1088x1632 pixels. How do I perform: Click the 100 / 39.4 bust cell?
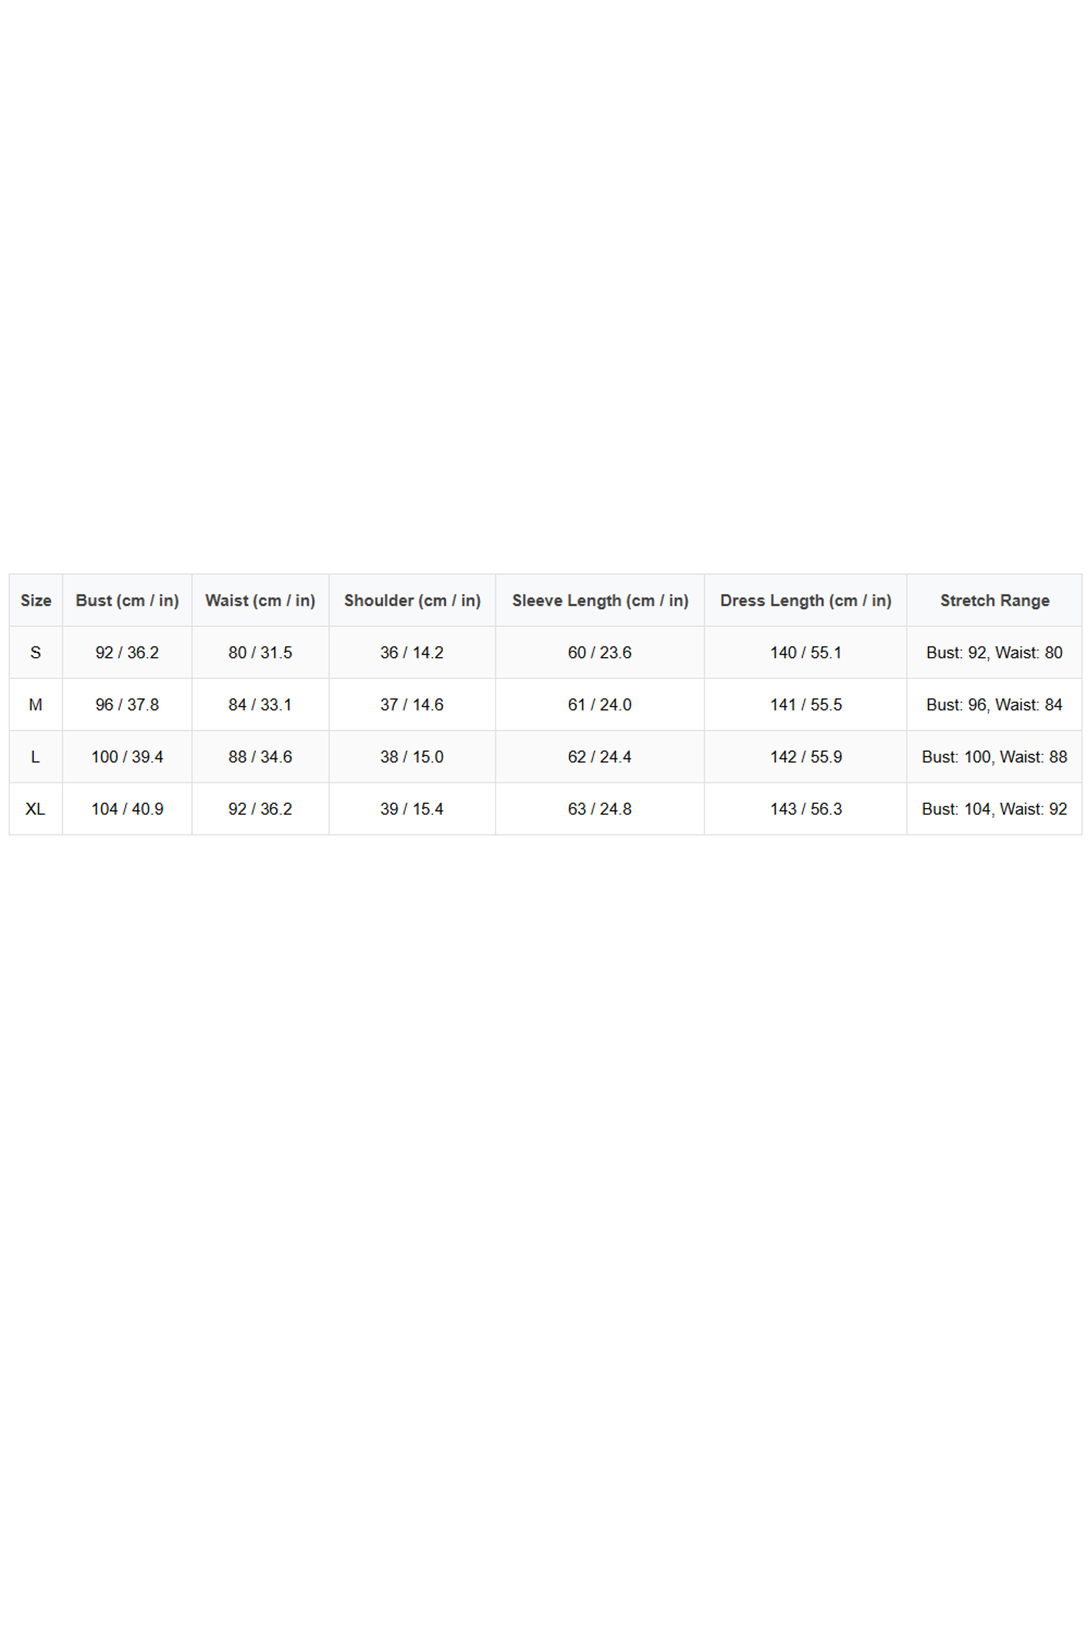tap(127, 756)
